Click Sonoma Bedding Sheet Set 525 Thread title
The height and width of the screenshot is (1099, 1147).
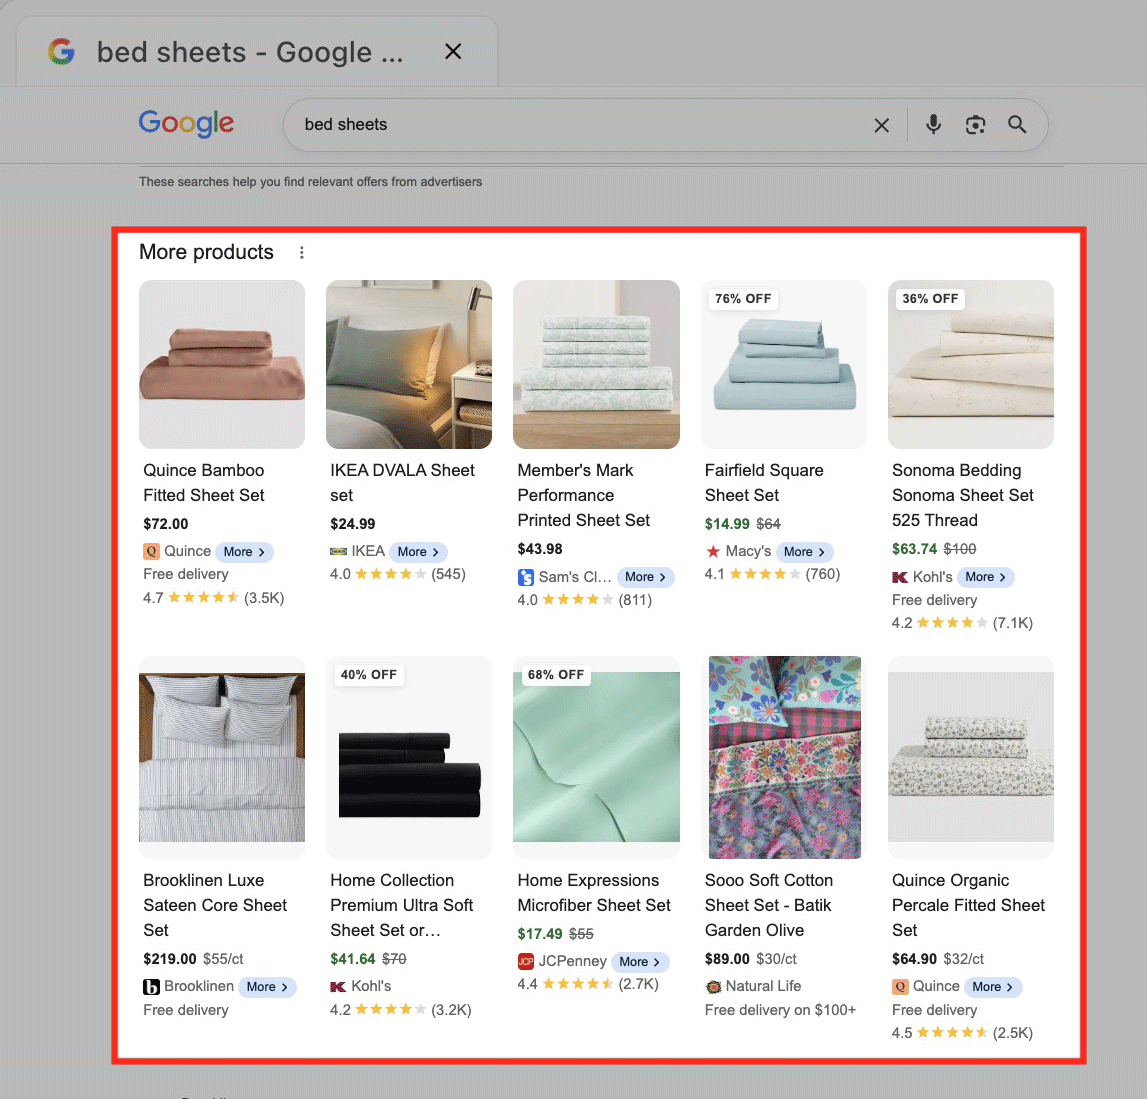(963, 495)
